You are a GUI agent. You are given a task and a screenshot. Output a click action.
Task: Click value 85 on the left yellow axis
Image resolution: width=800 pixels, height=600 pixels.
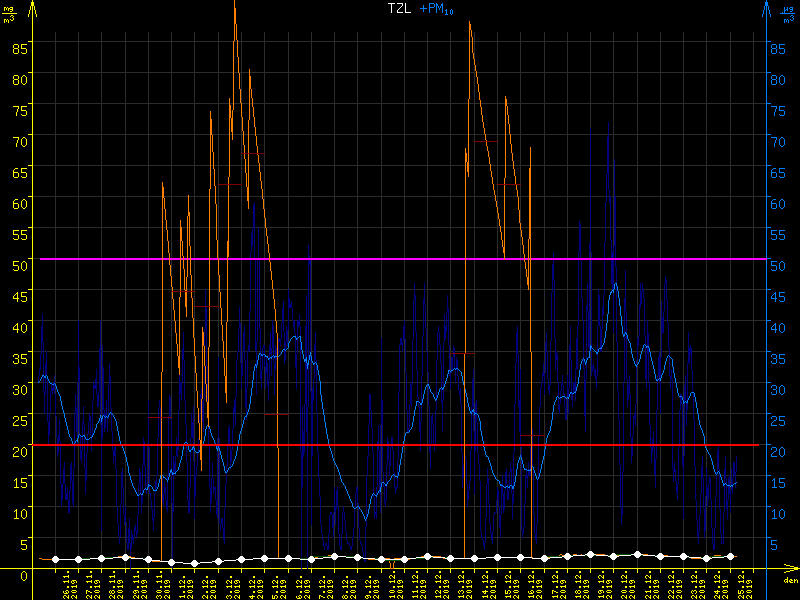pos(18,45)
